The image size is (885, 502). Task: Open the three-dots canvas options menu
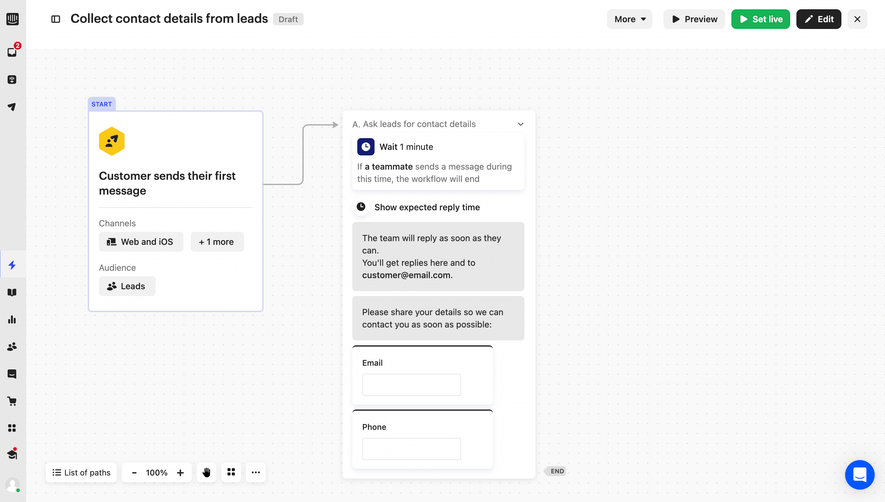(x=256, y=472)
